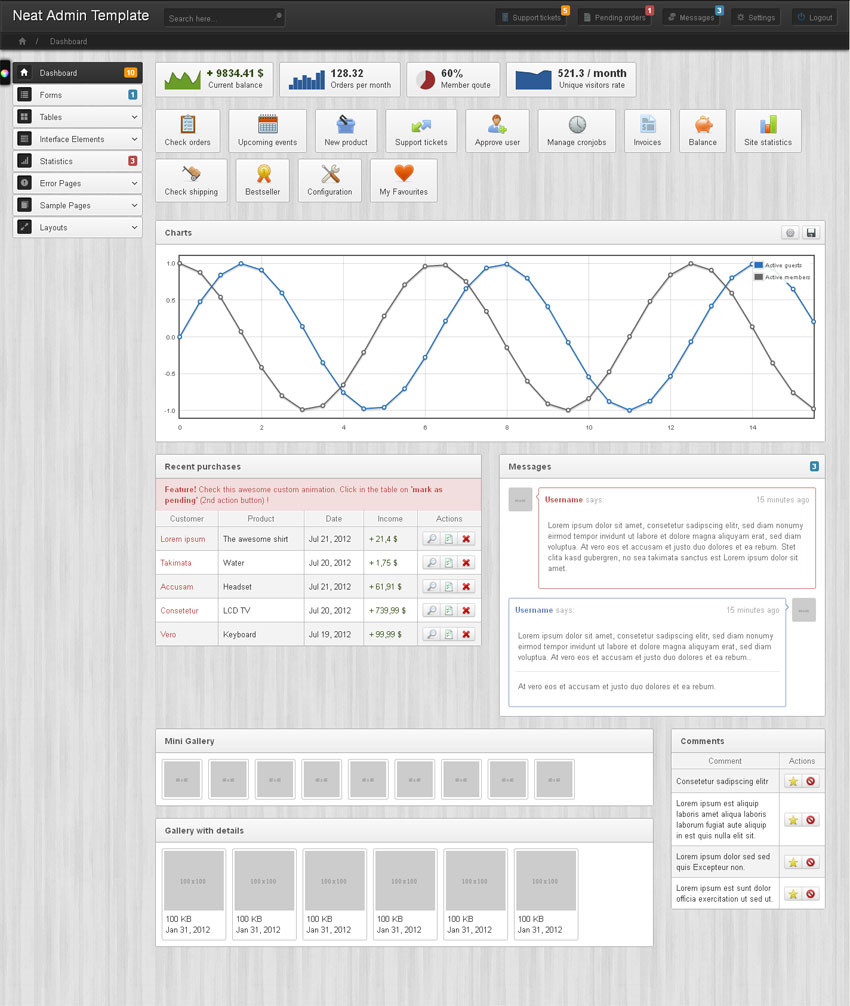Expand the Layouts sidebar menu
850x1006 pixels.
point(77,227)
